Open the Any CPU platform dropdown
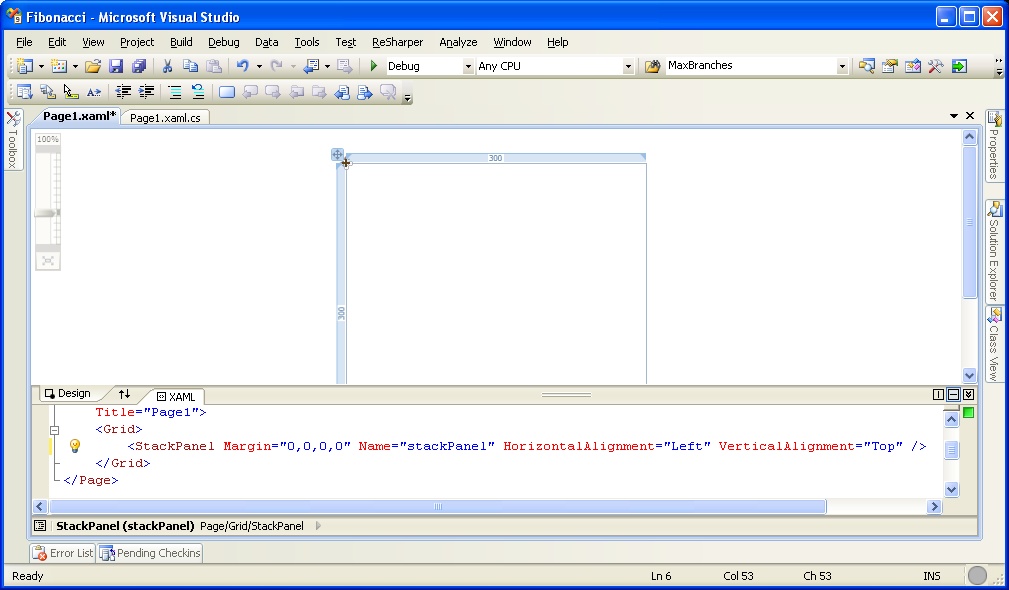This screenshot has height=590, width=1009. [627, 66]
